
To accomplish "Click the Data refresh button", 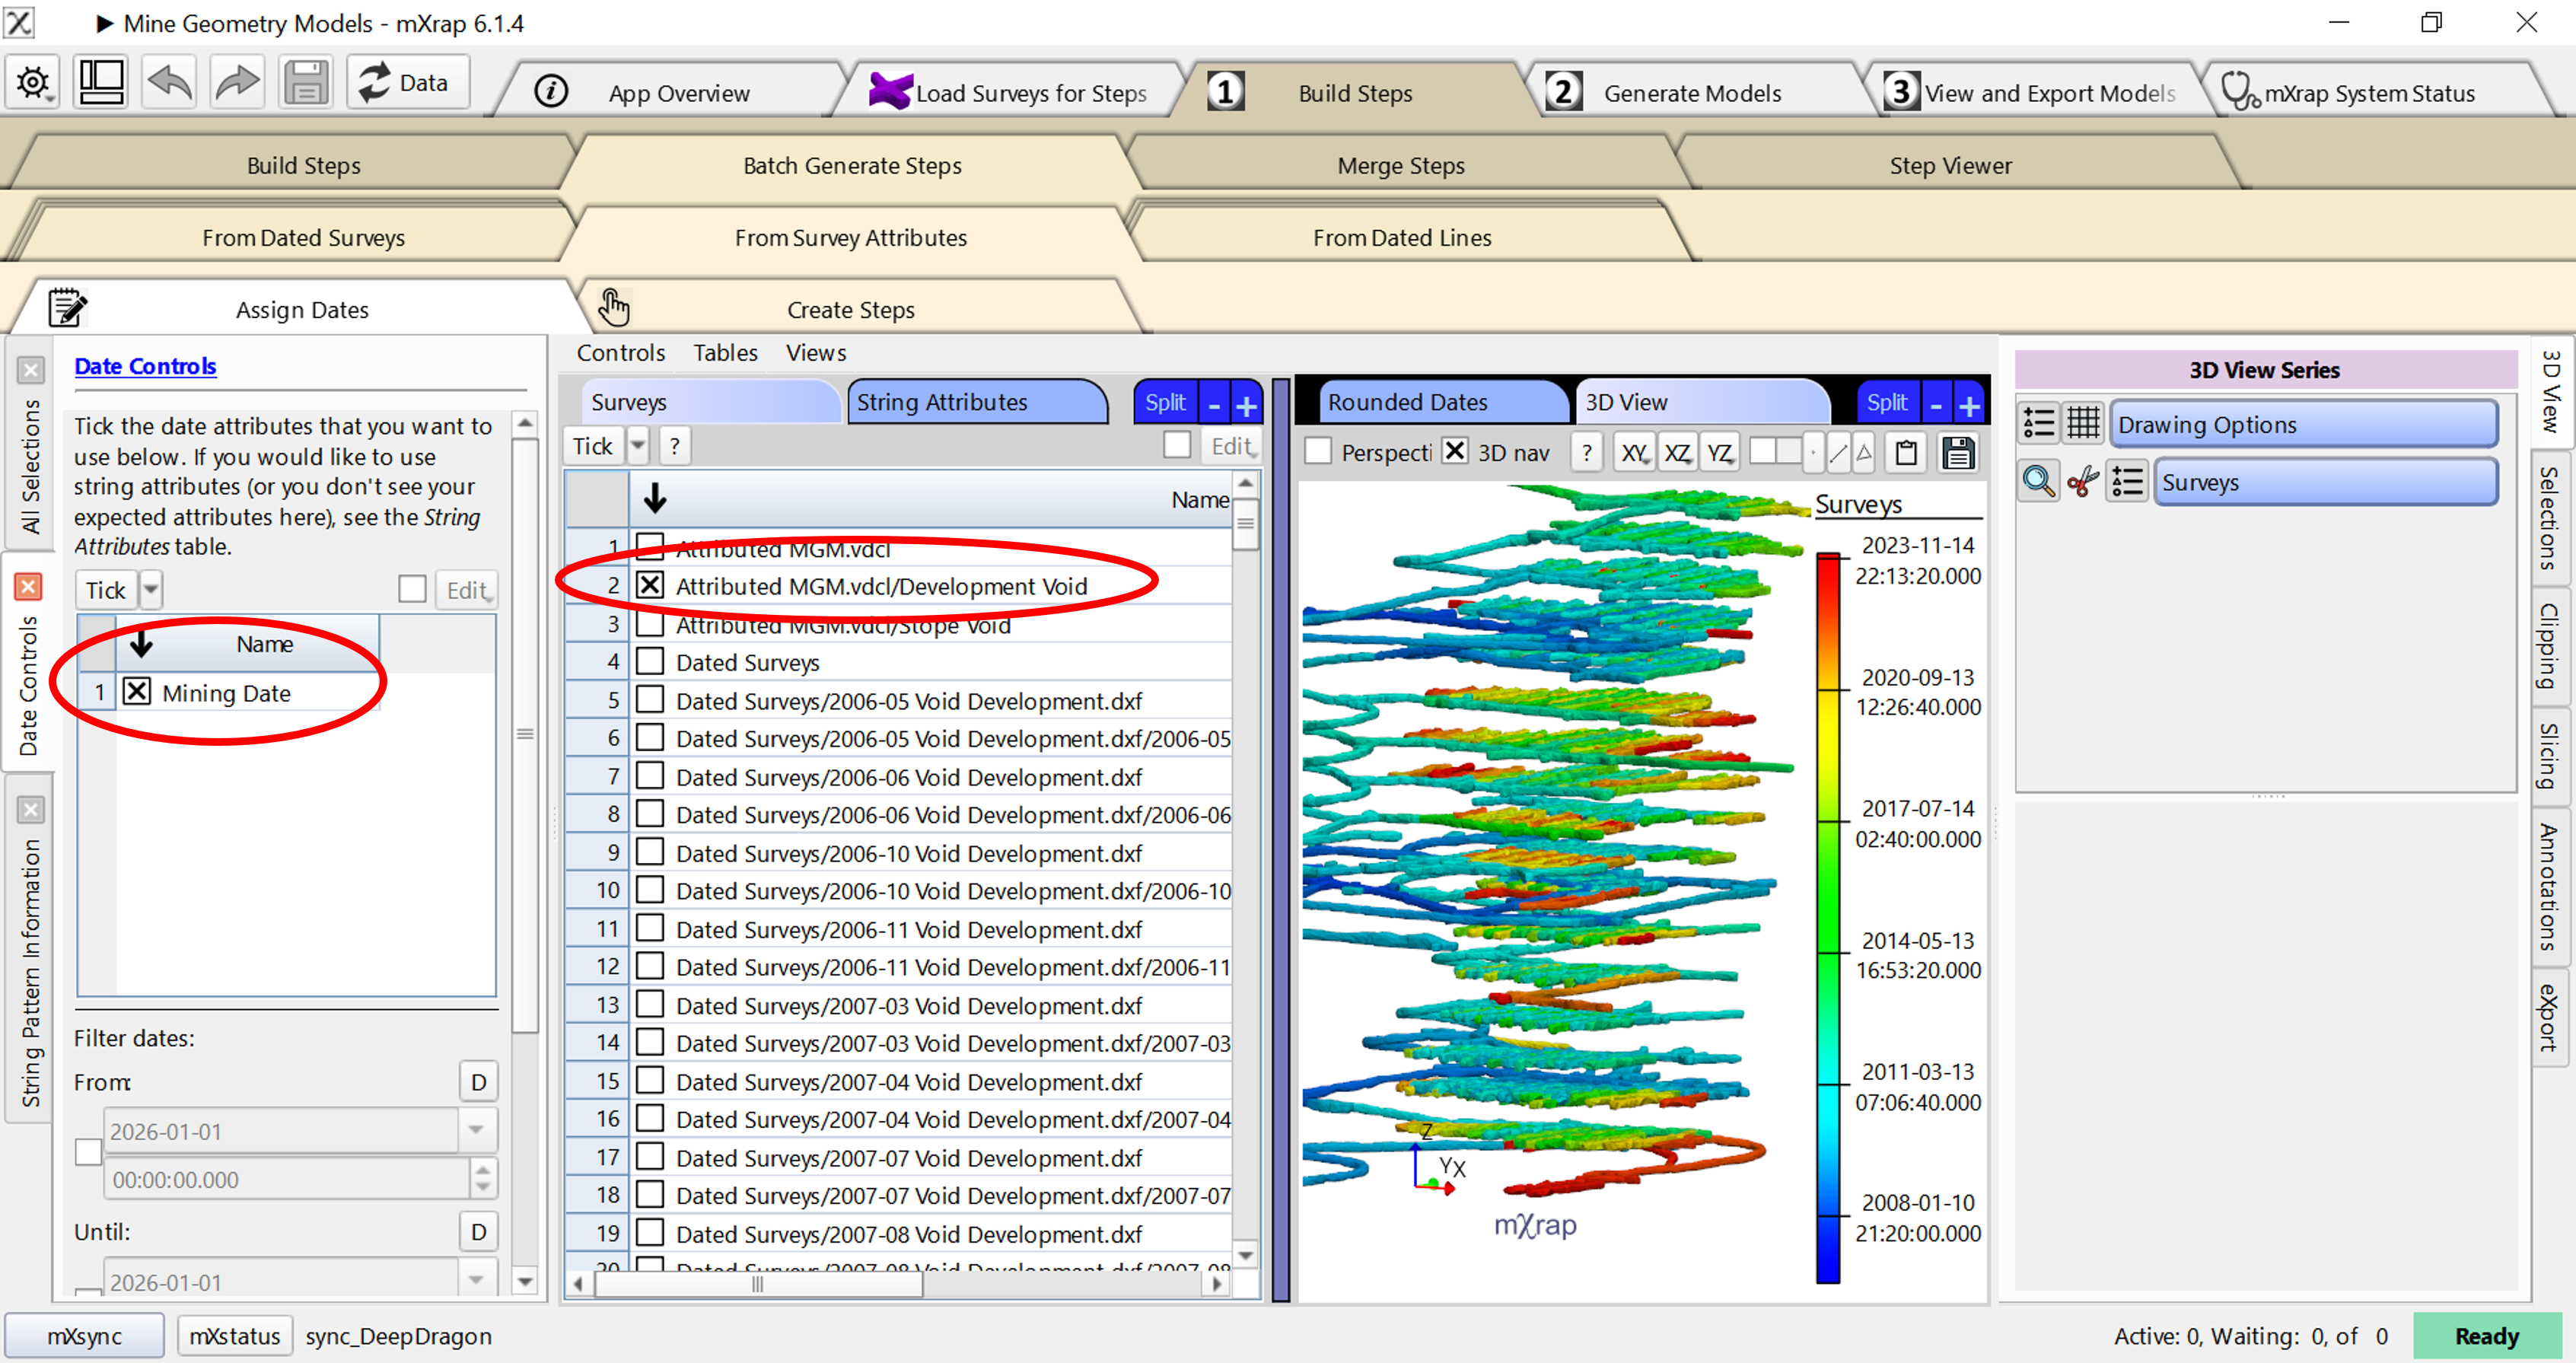I will coord(406,83).
